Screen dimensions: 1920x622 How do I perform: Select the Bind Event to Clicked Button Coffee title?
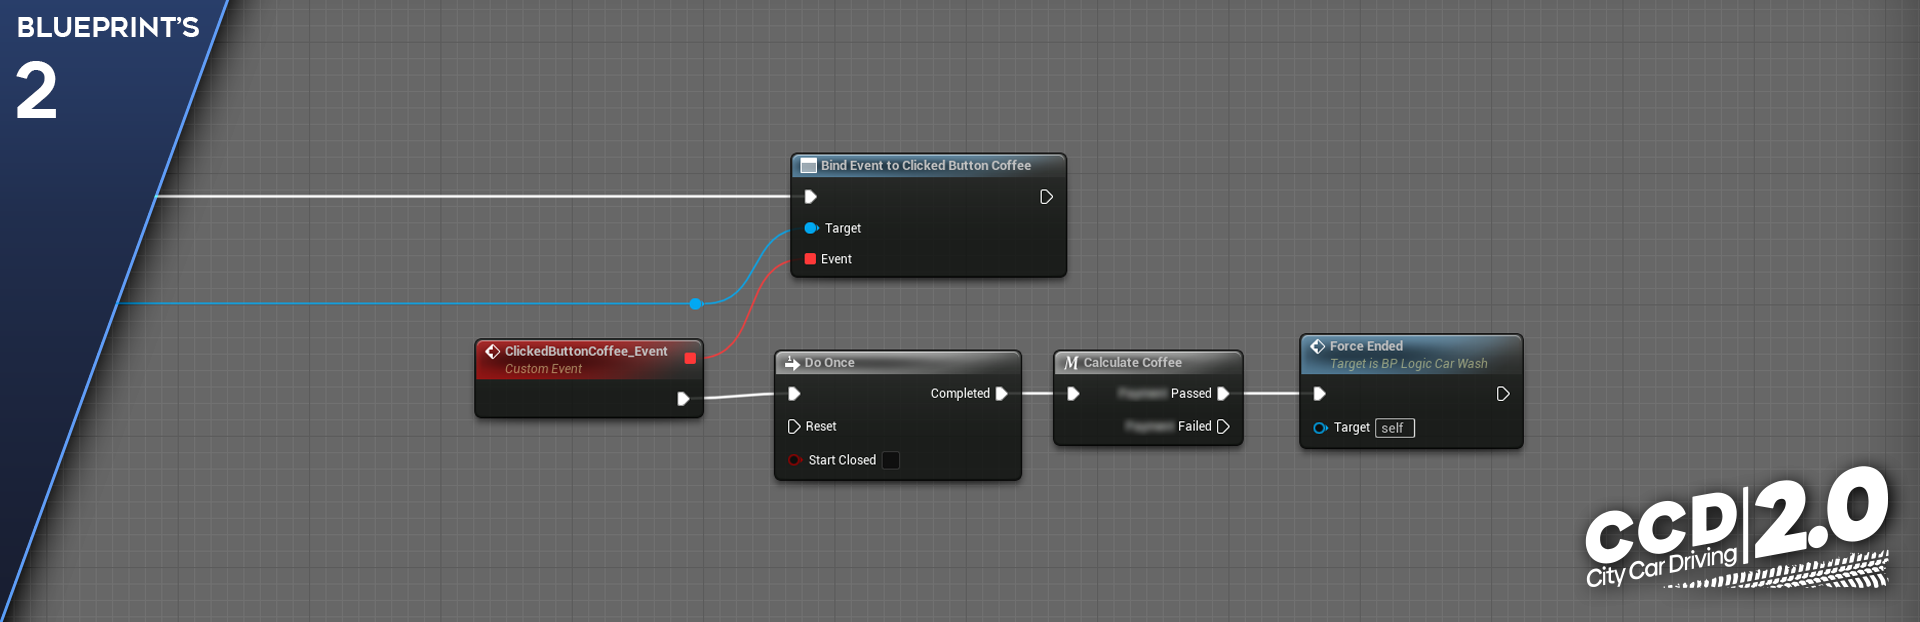pos(925,166)
